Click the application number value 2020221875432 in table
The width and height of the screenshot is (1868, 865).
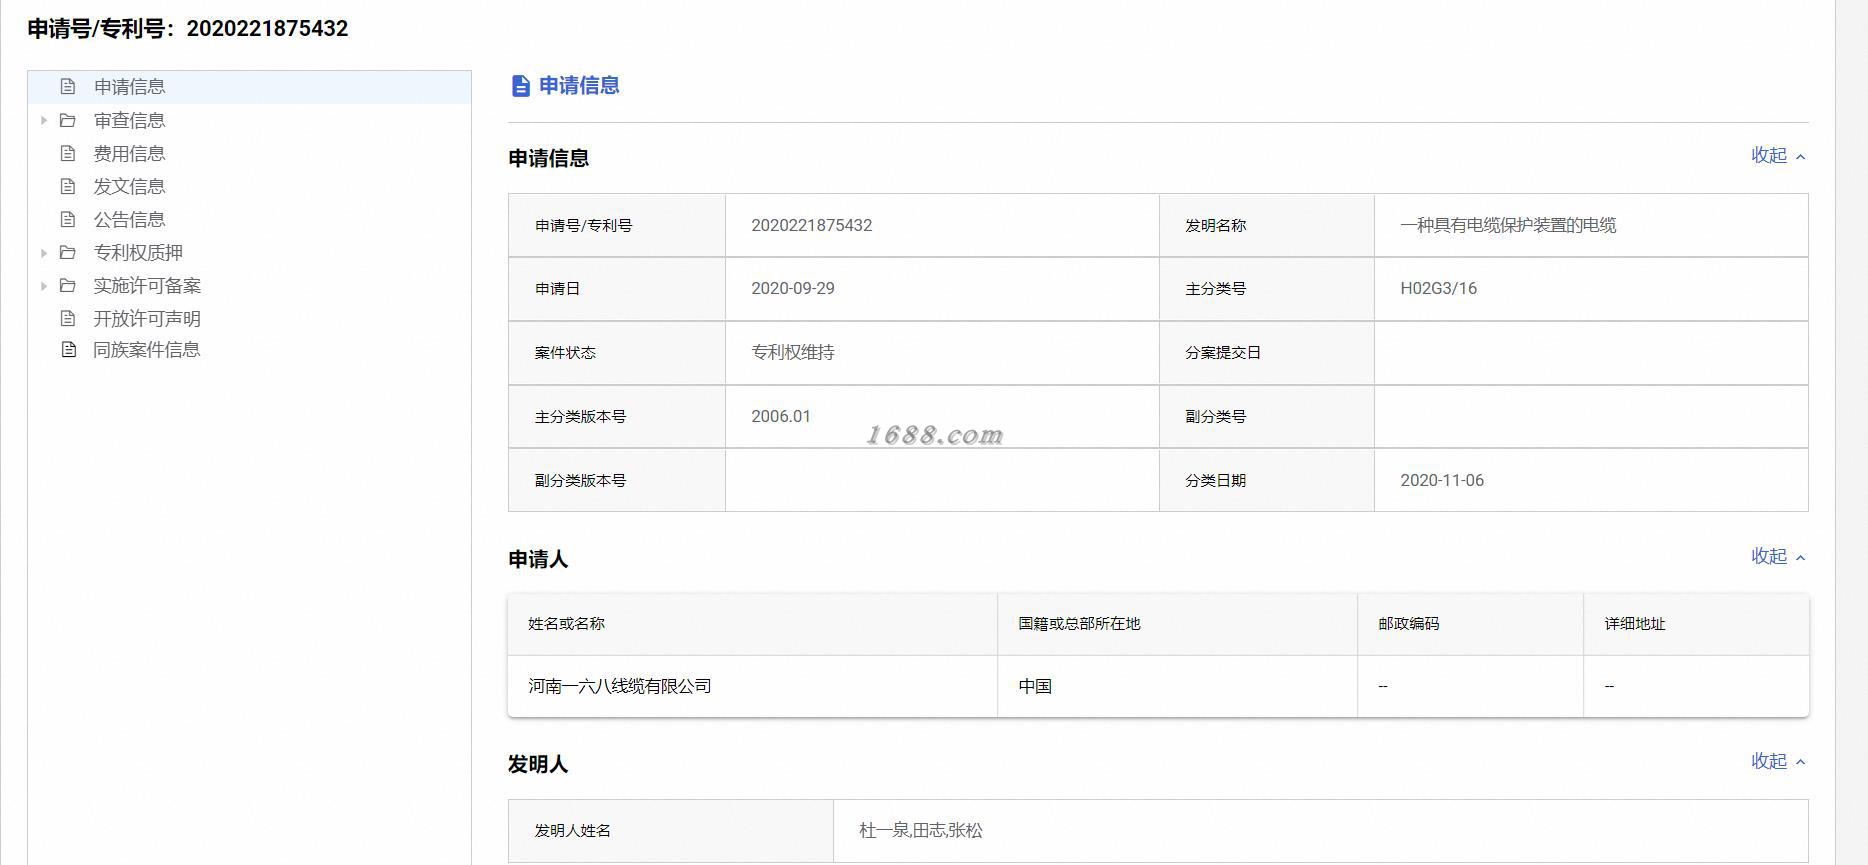(811, 225)
